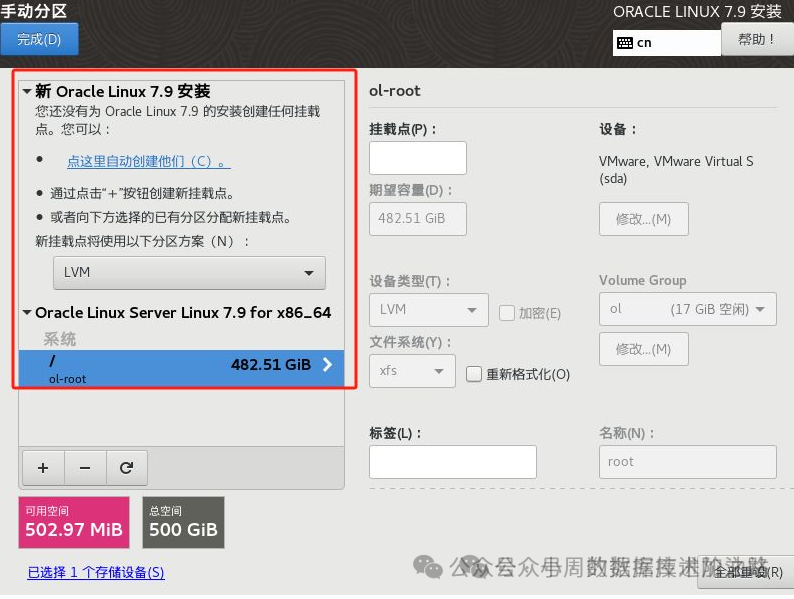This screenshot has height=599, width=794.
Task: Click the 名称(N) root name field
Action: click(x=687, y=462)
